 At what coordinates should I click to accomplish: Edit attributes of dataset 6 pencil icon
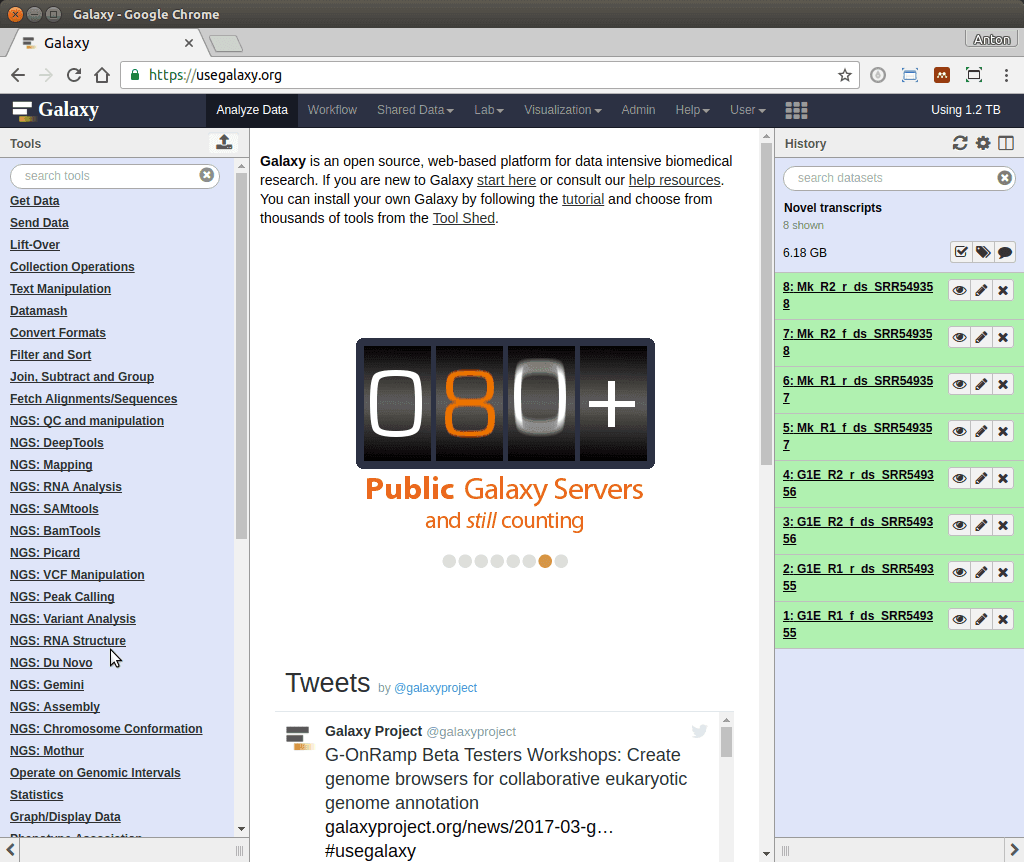(982, 384)
